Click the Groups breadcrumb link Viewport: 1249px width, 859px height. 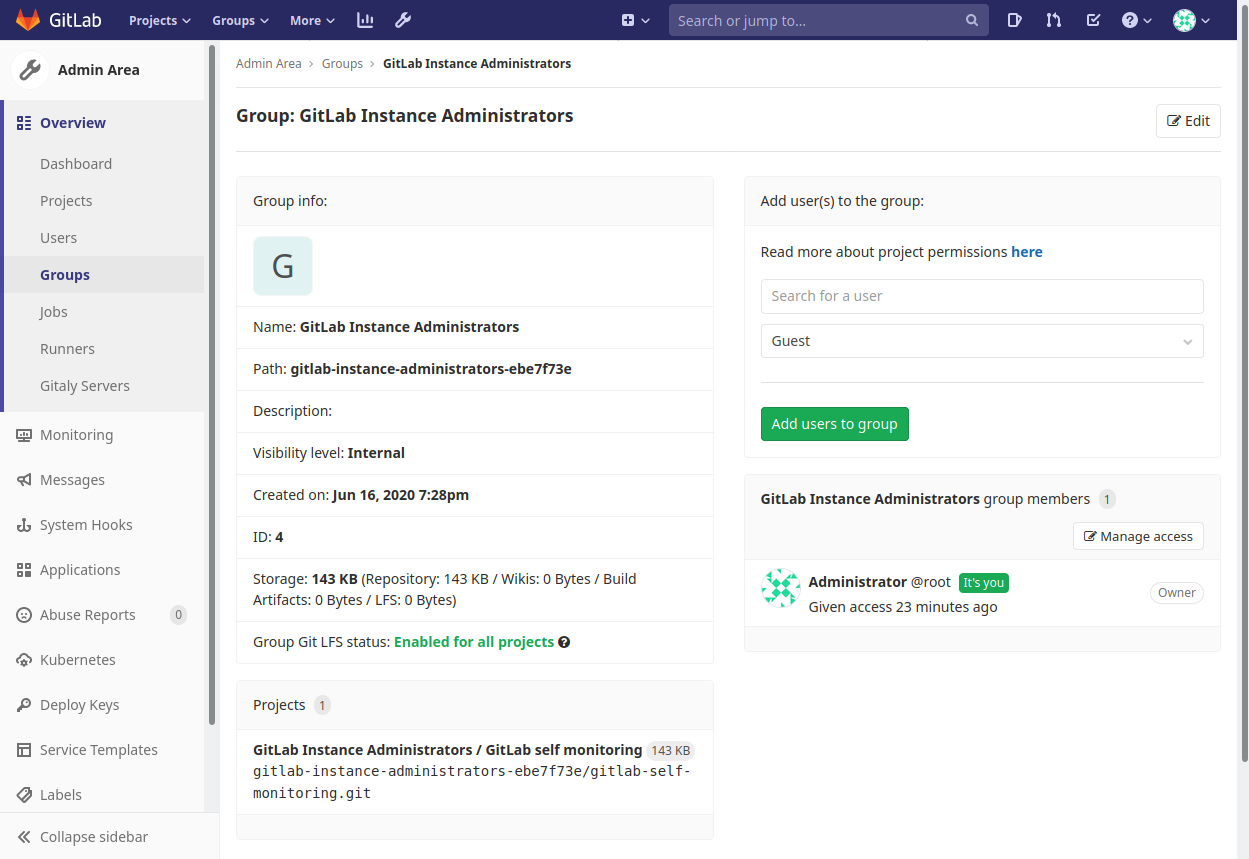342,63
